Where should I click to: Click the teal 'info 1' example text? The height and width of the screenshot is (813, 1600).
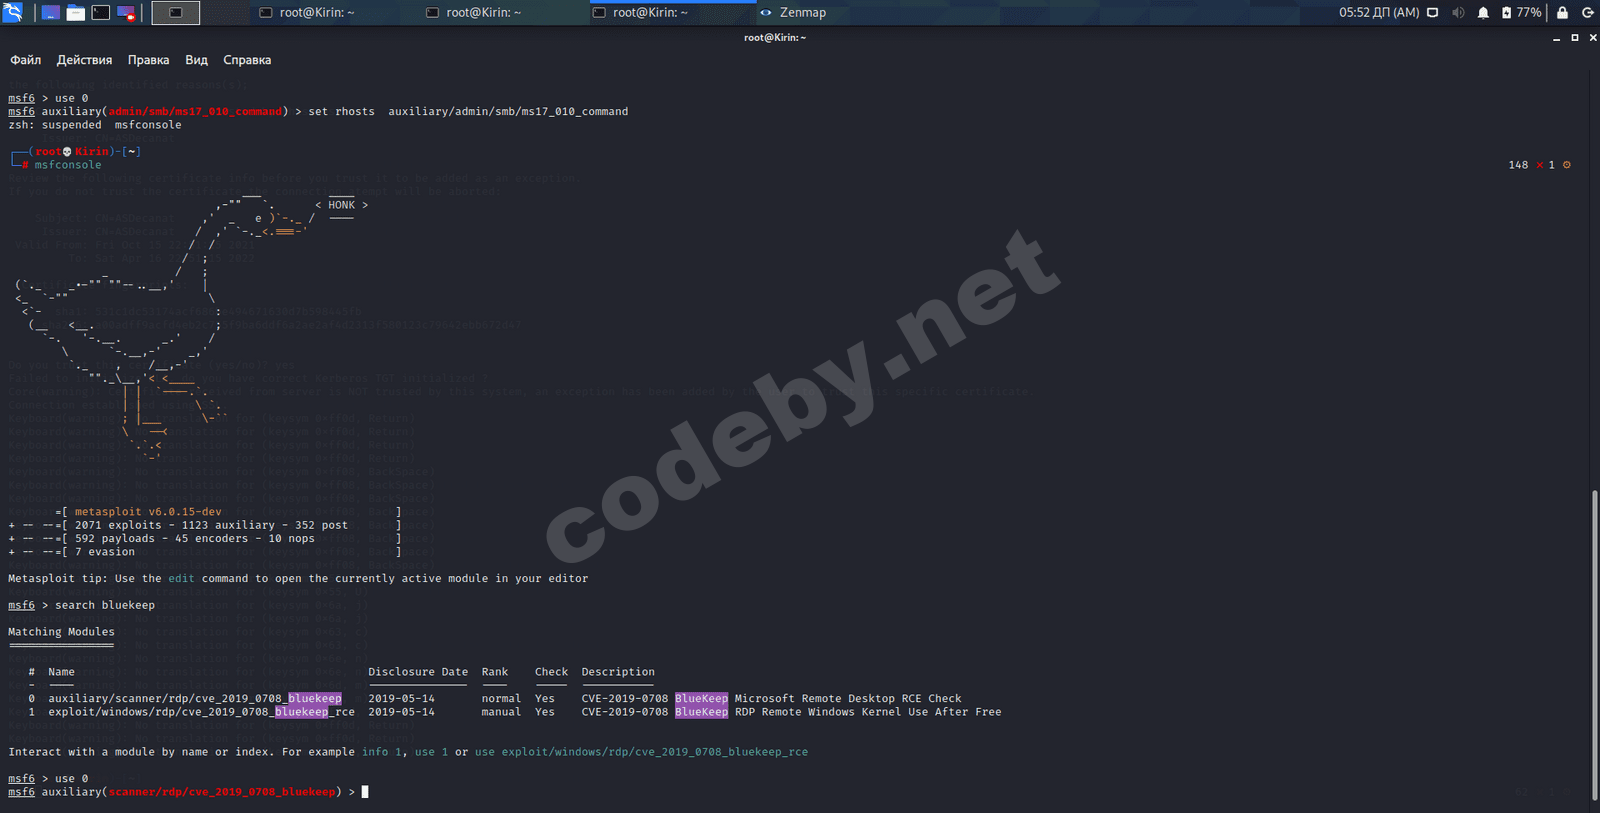[381, 752]
